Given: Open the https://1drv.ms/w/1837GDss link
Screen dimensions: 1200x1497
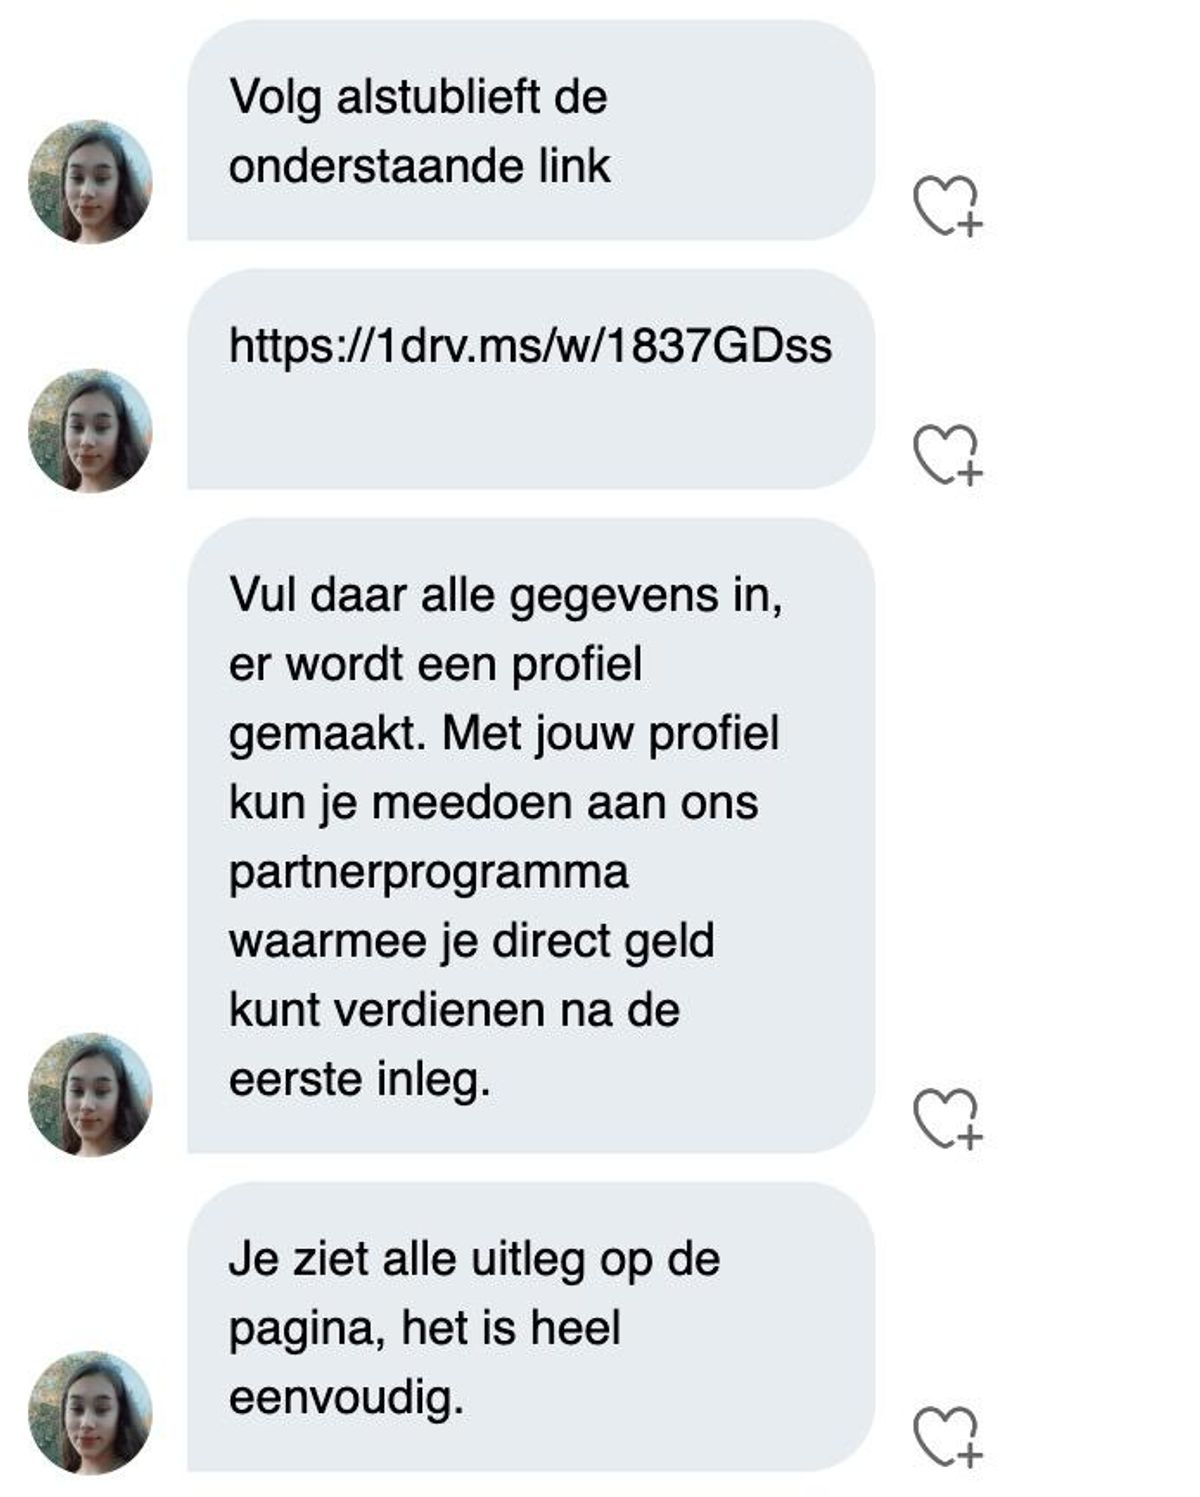Looking at the screenshot, I should (530, 346).
